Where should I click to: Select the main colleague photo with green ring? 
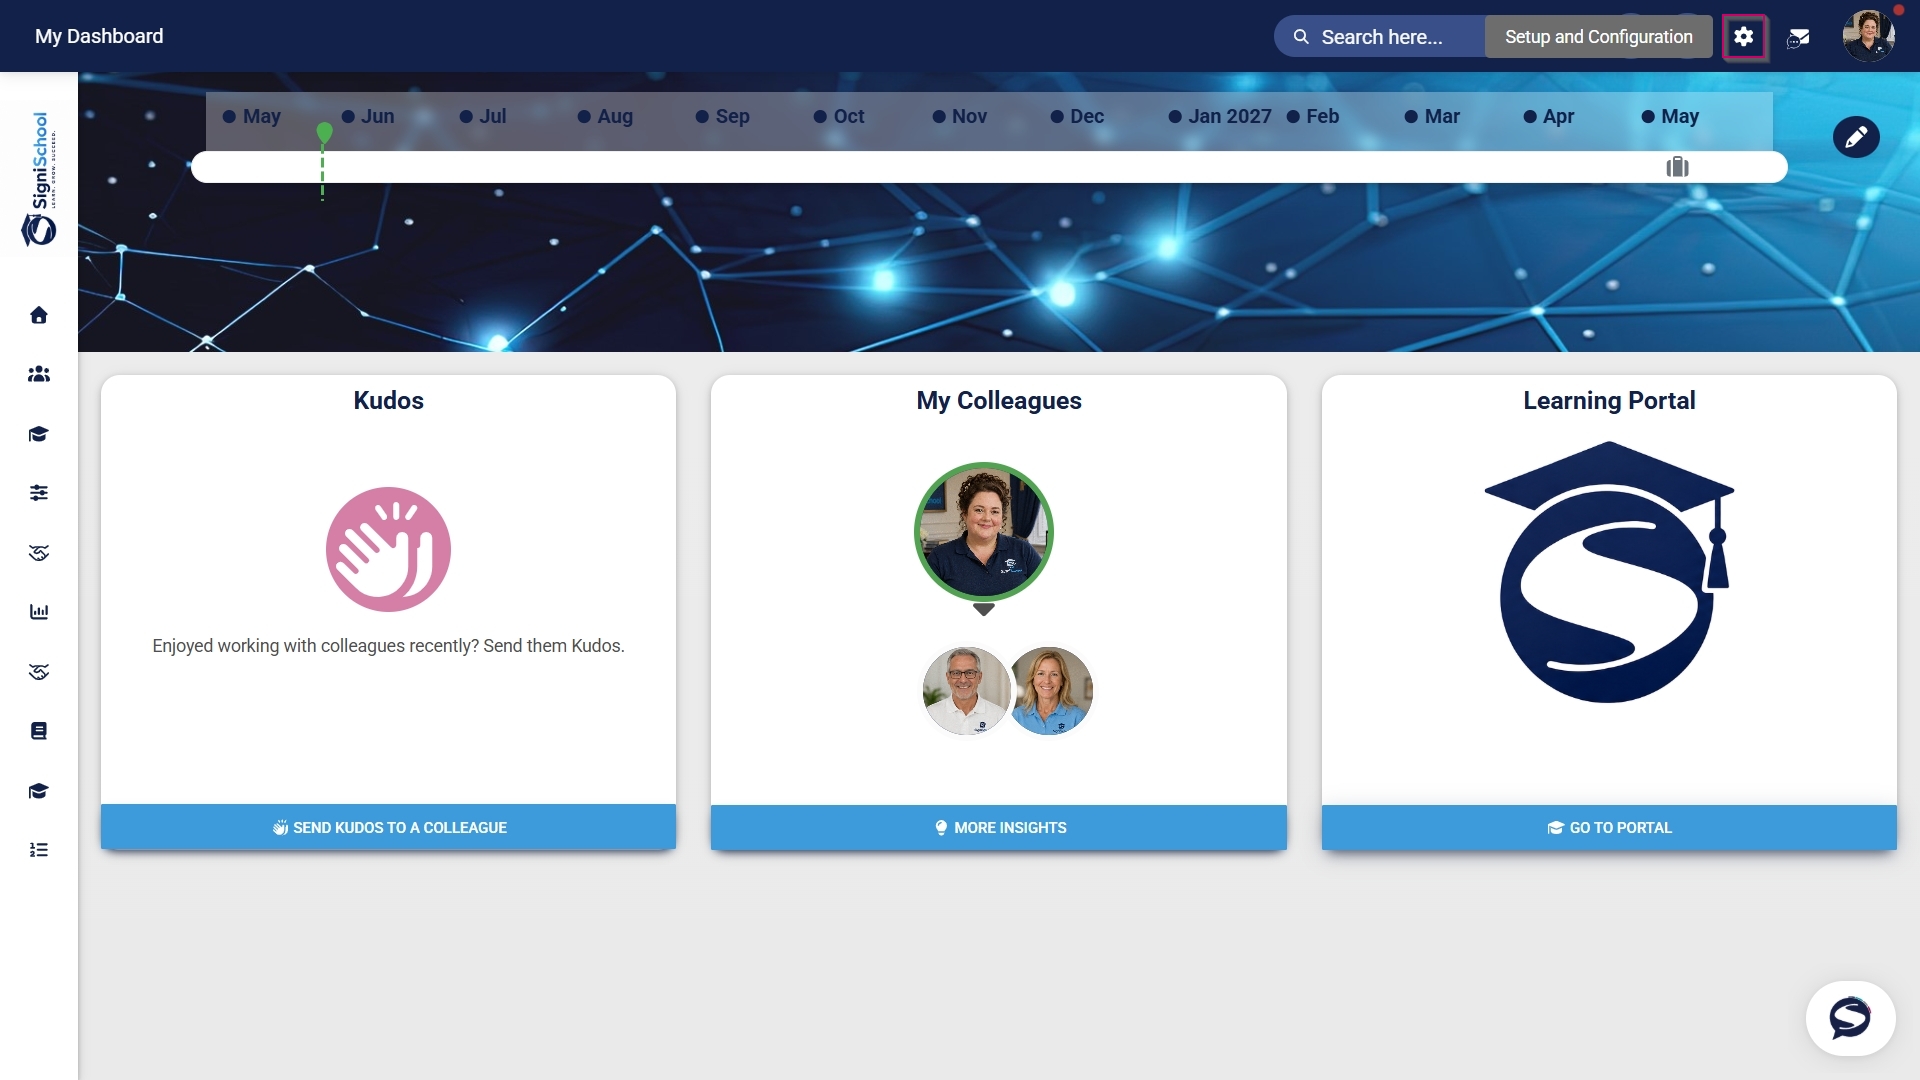(x=984, y=532)
